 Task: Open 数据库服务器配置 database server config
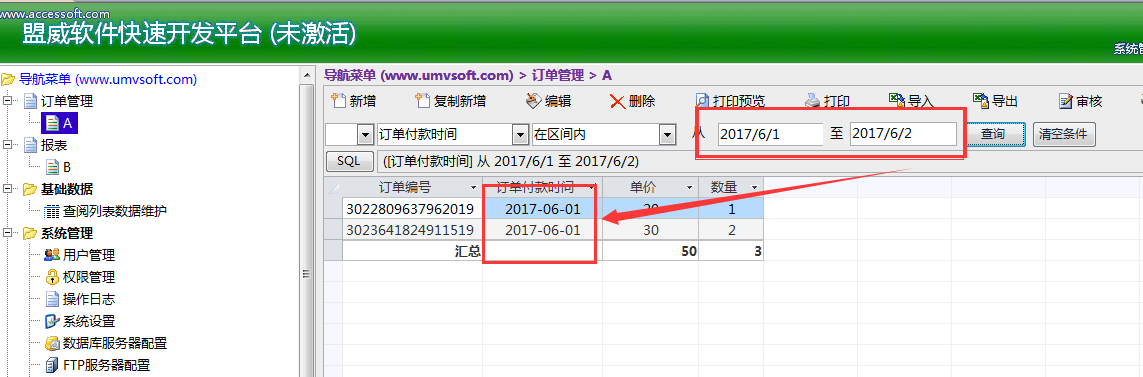point(115,343)
